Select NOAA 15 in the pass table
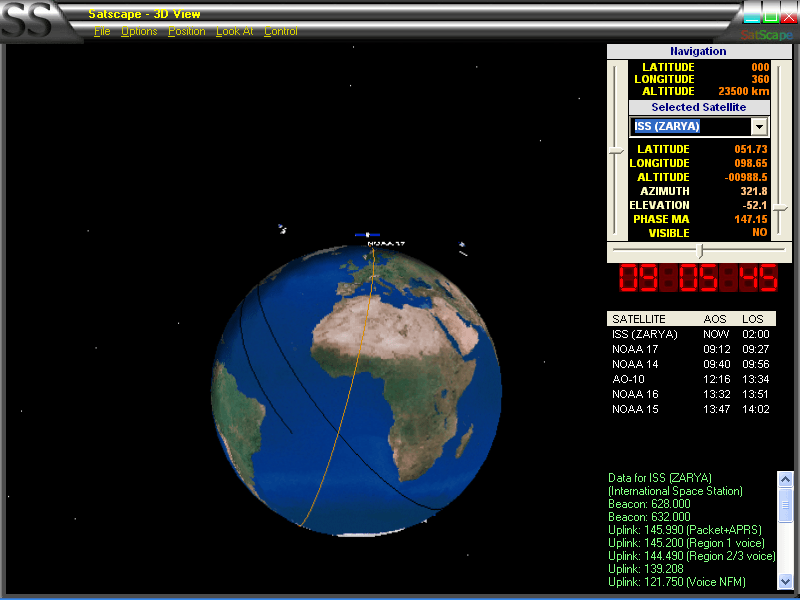 pyautogui.click(x=635, y=409)
